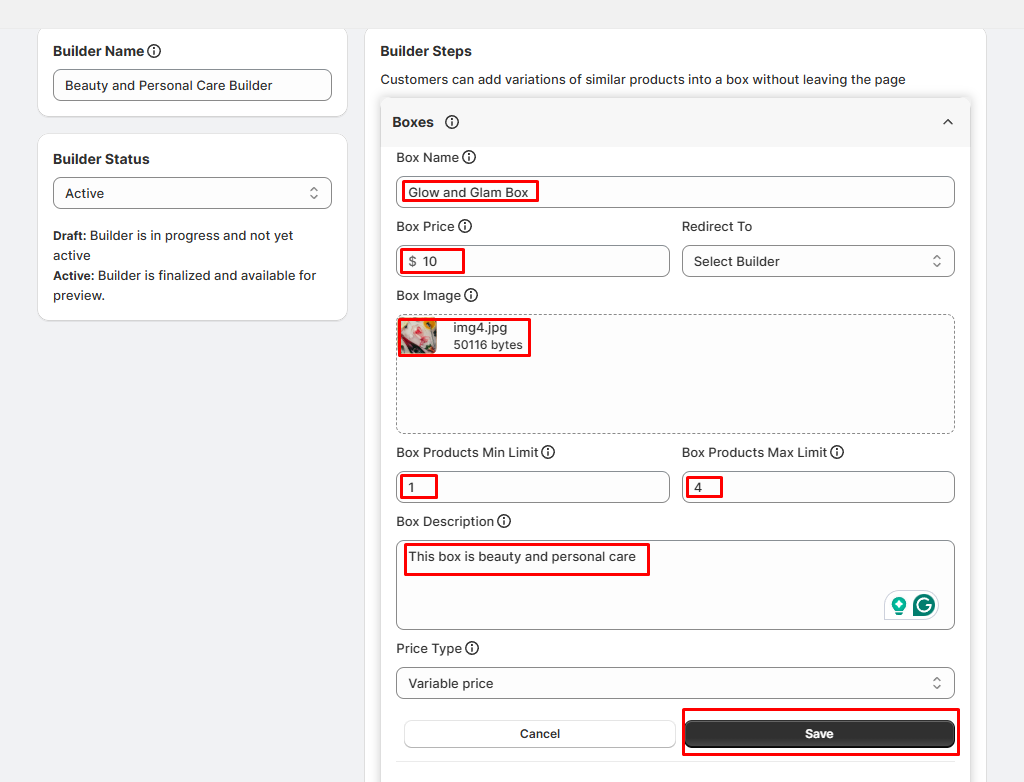The height and width of the screenshot is (782, 1024).
Task: Select the img4.jpg image thumbnail
Action: pyautogui.click(x=418, y=337)
